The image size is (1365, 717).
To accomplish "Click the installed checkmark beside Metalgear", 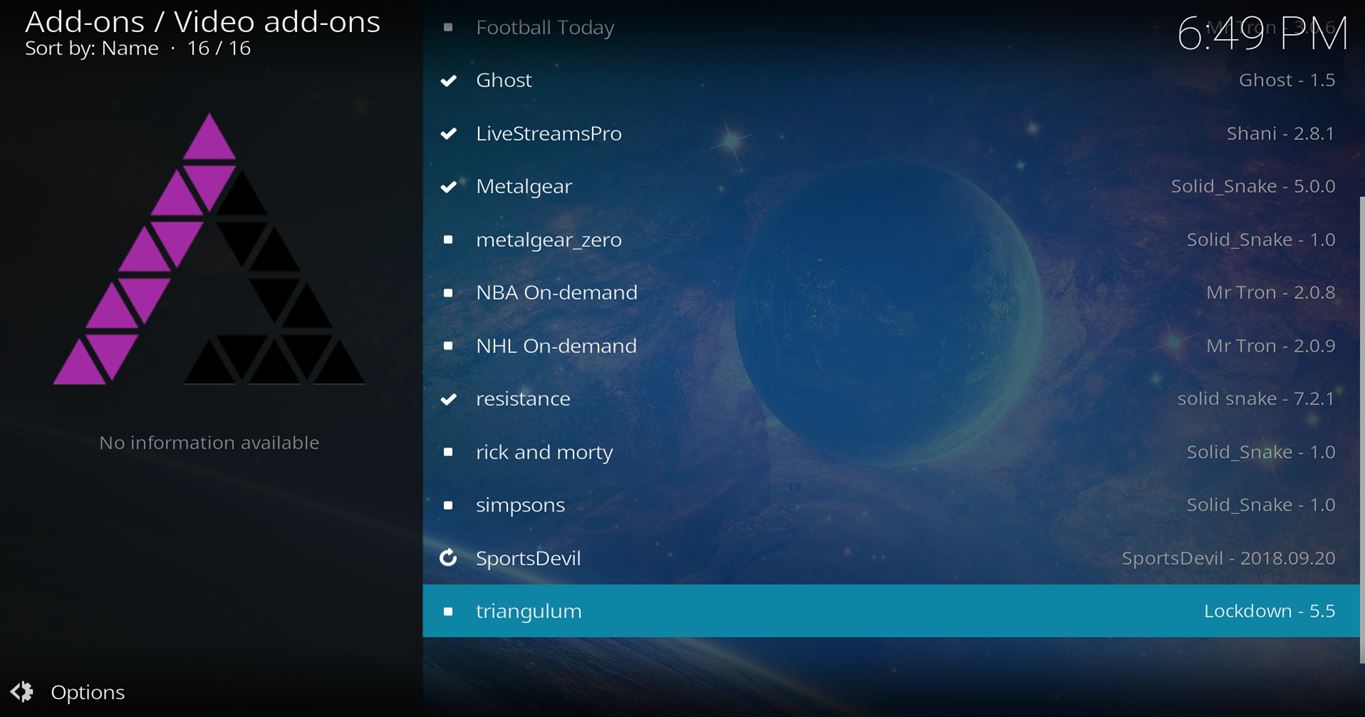I will coord(448,186).
